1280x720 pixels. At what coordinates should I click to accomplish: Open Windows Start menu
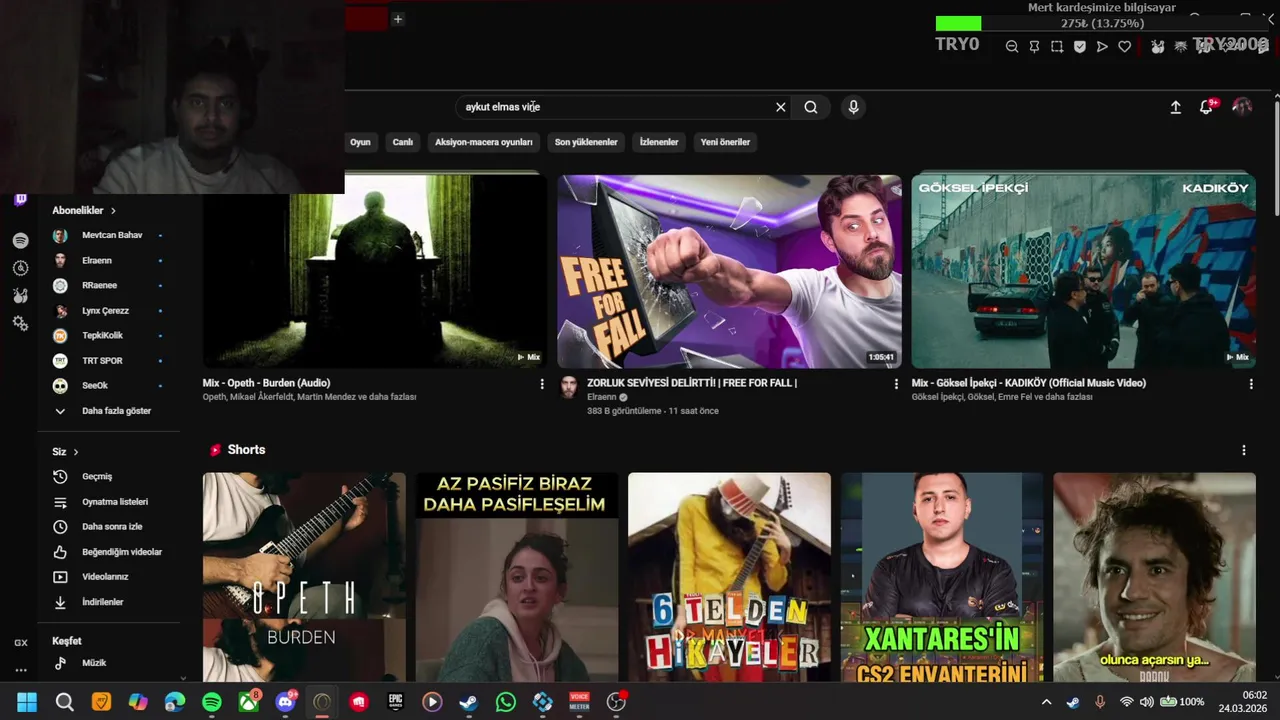tap(27, 702)
